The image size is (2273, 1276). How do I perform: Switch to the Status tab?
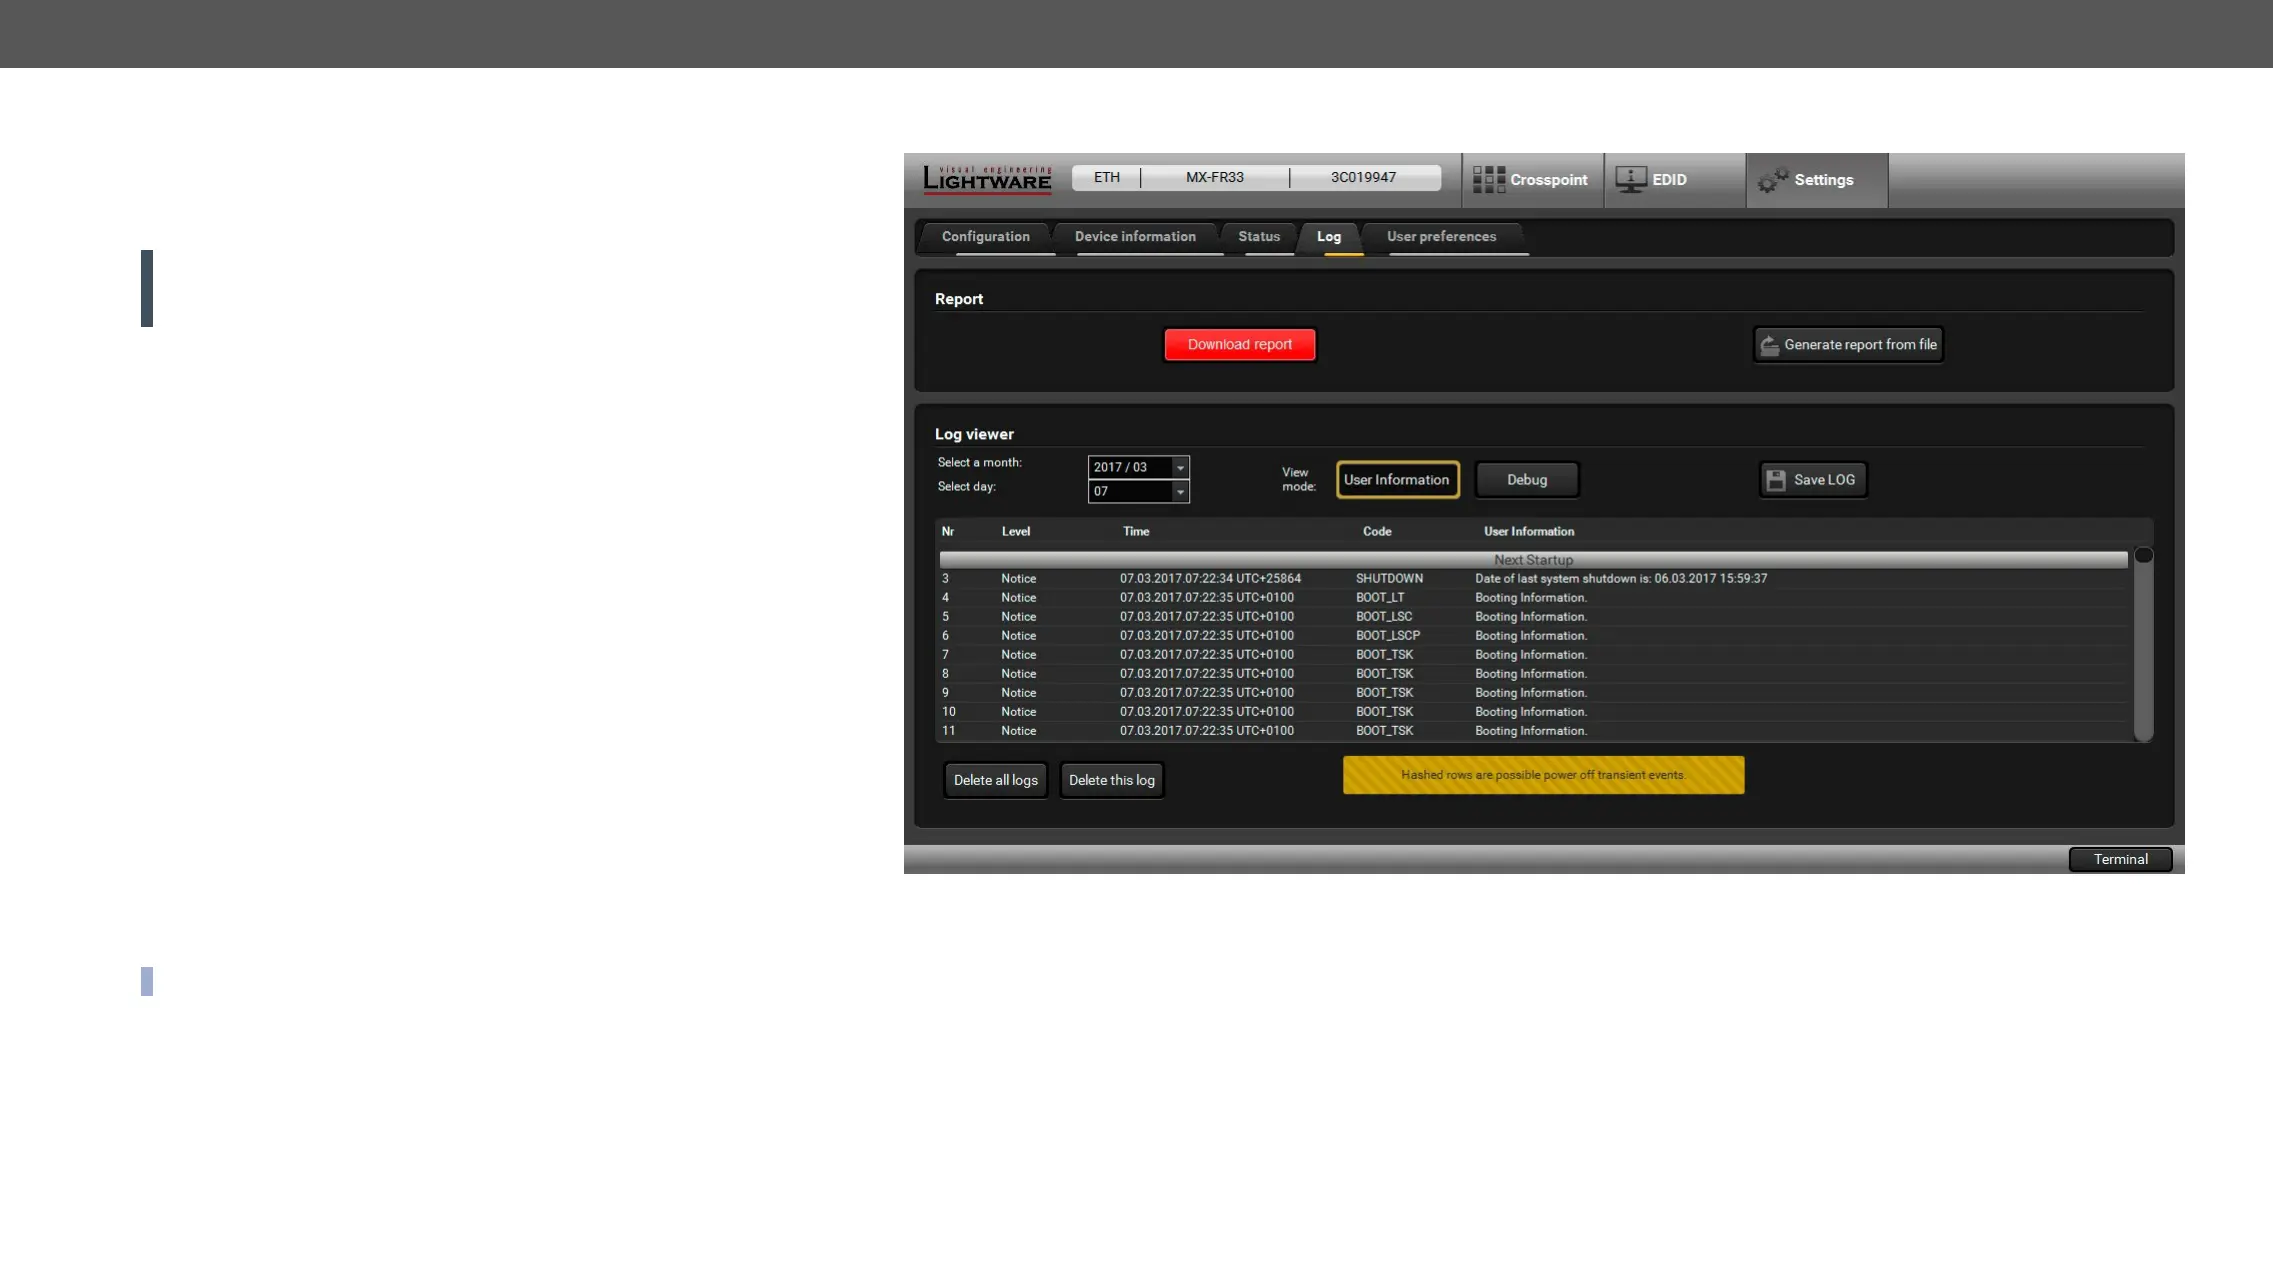click(x=1258, y=237)
